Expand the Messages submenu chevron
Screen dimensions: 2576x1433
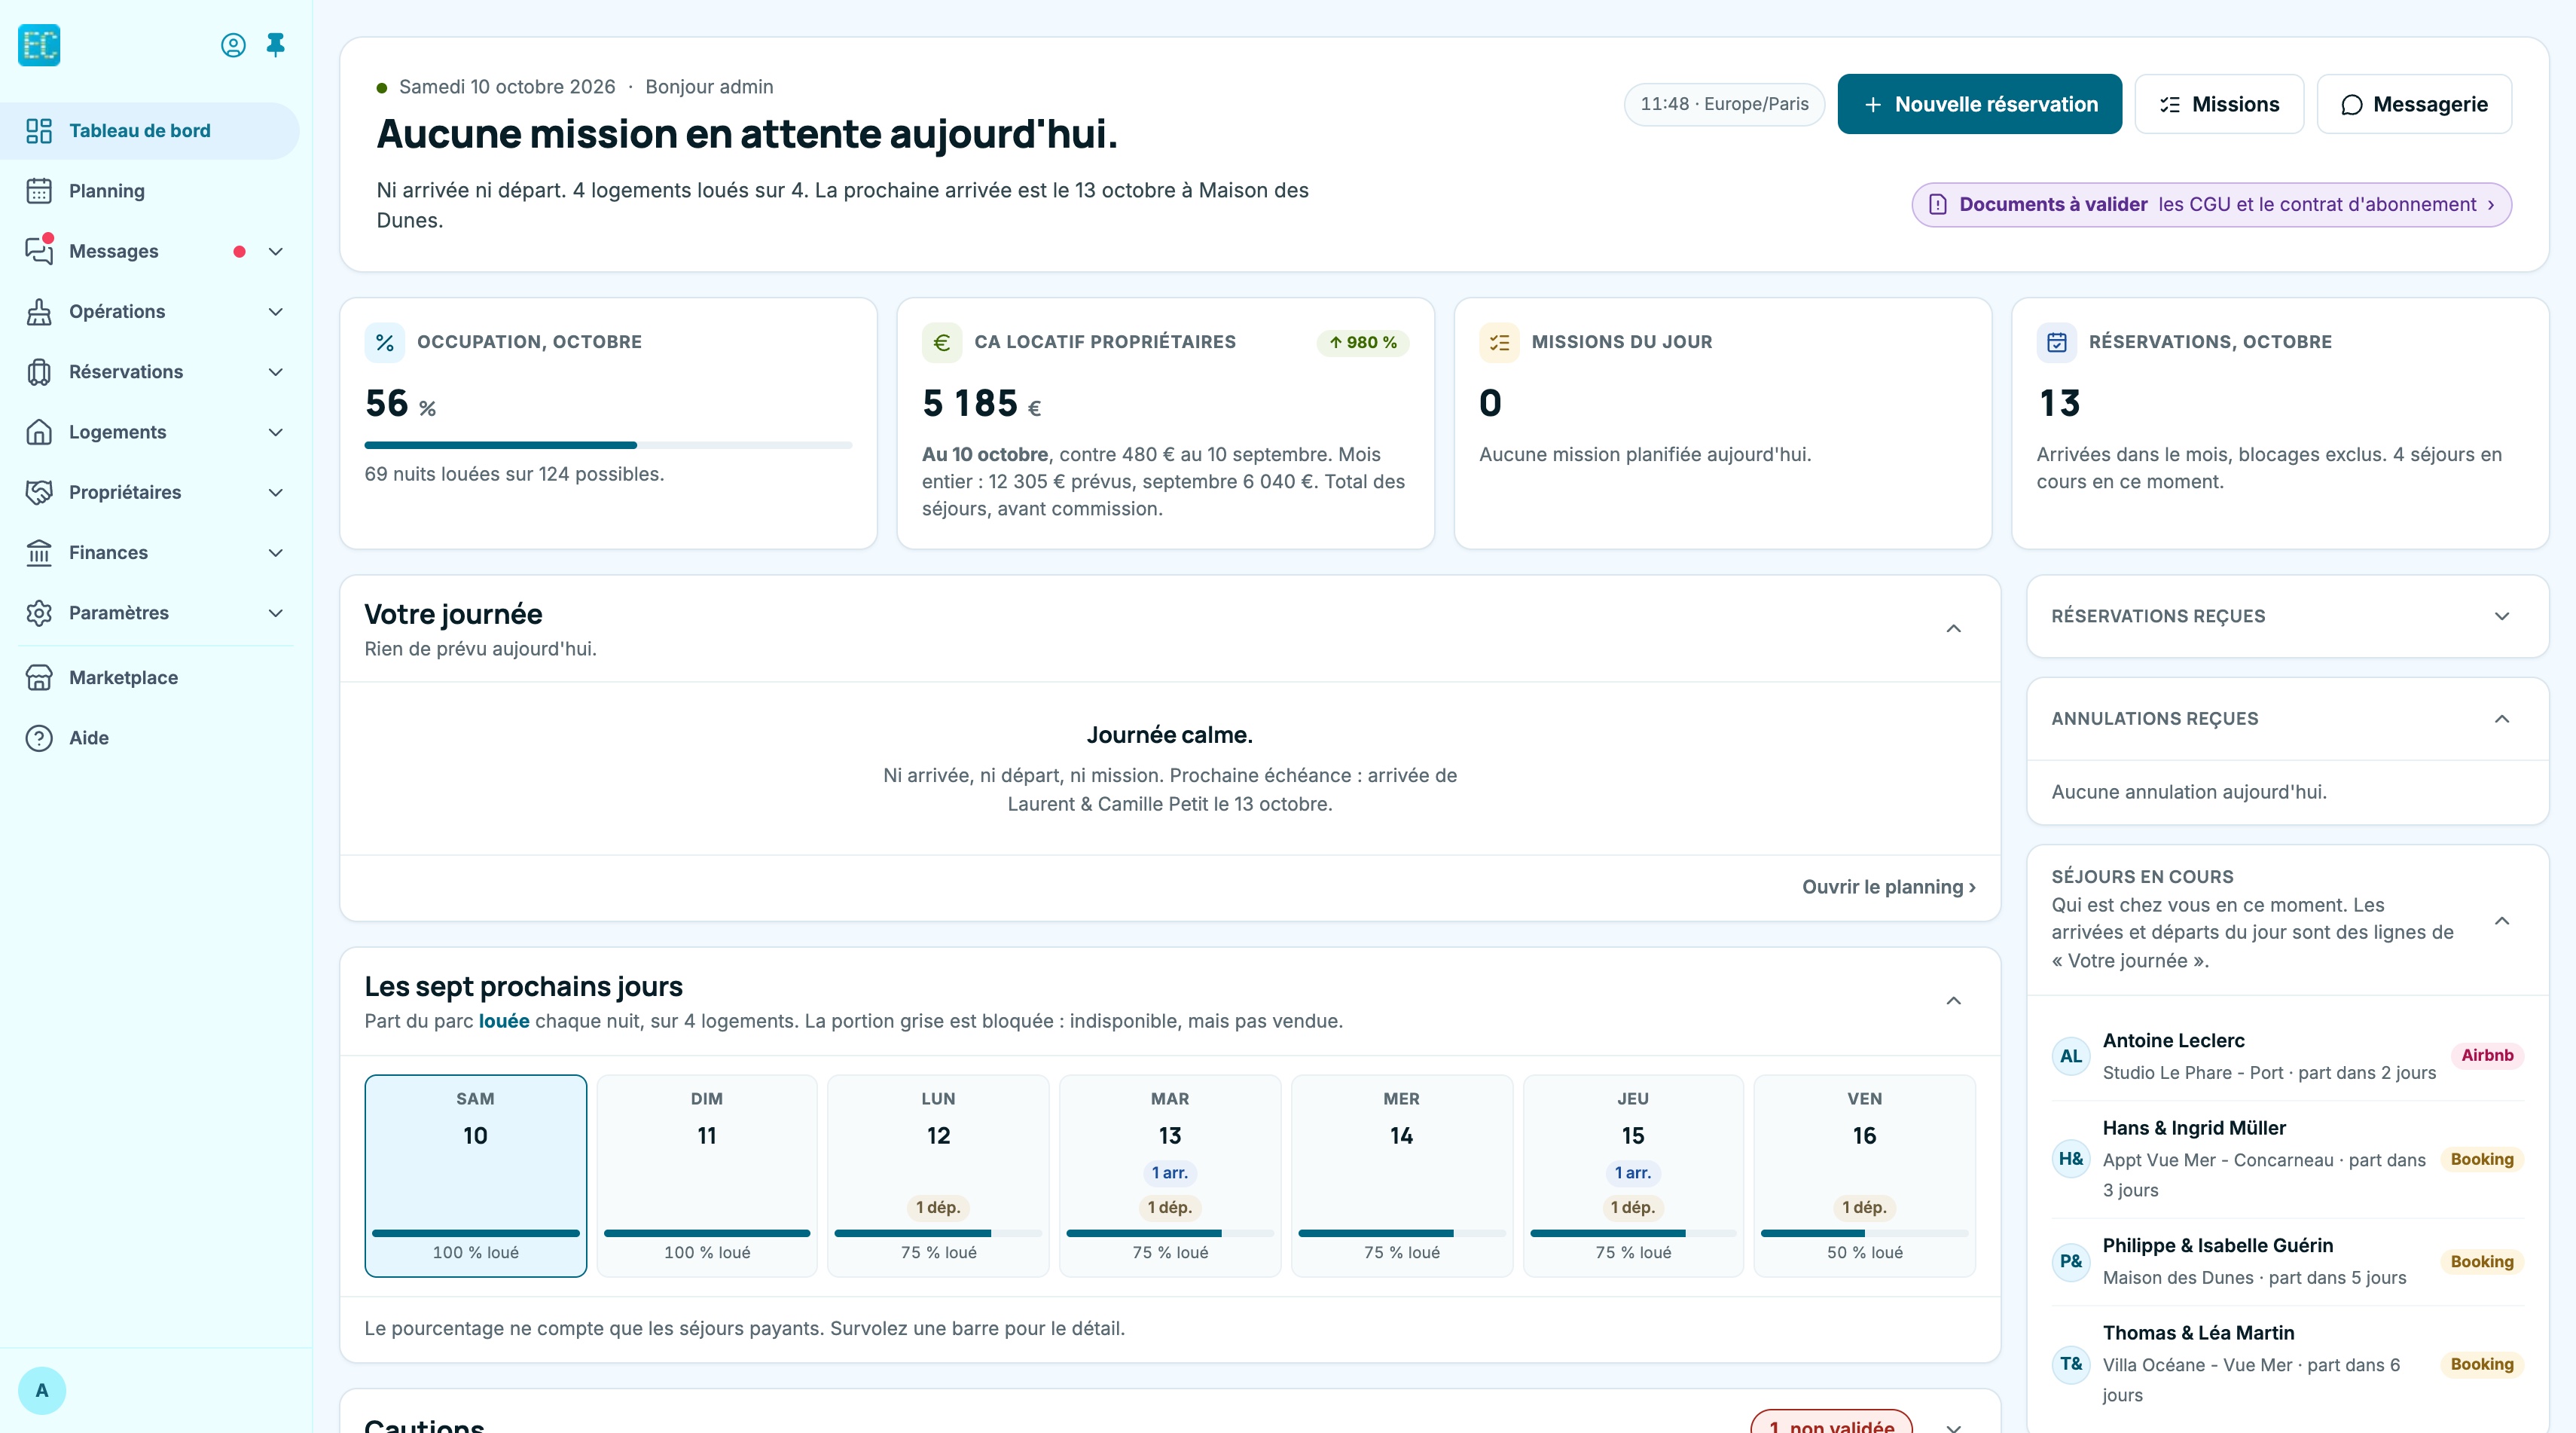[x=276, y=252]
